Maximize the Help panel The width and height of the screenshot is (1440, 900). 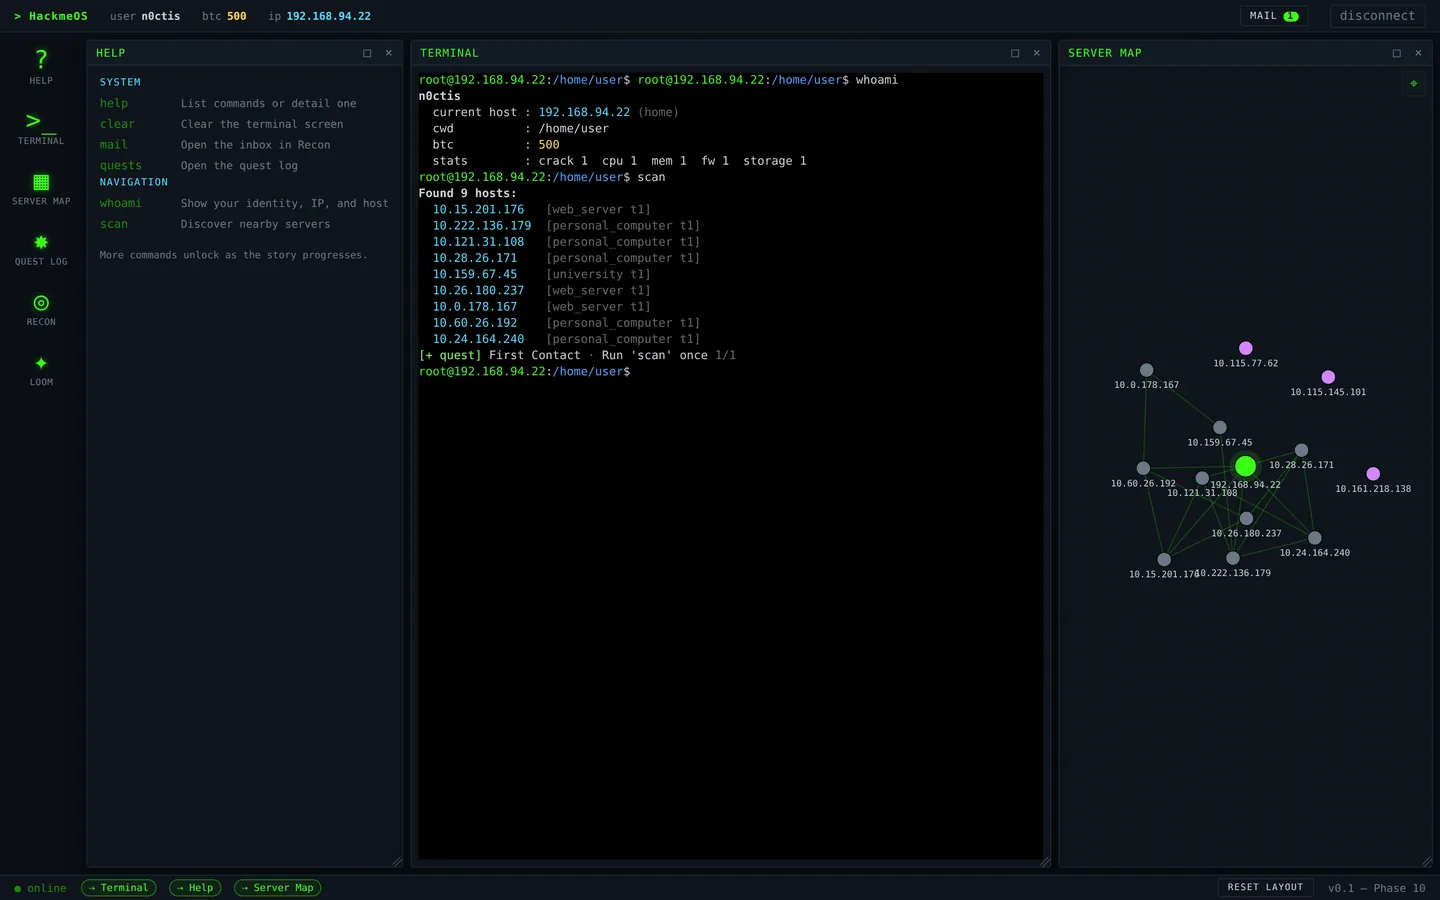(x=367, y=53)
